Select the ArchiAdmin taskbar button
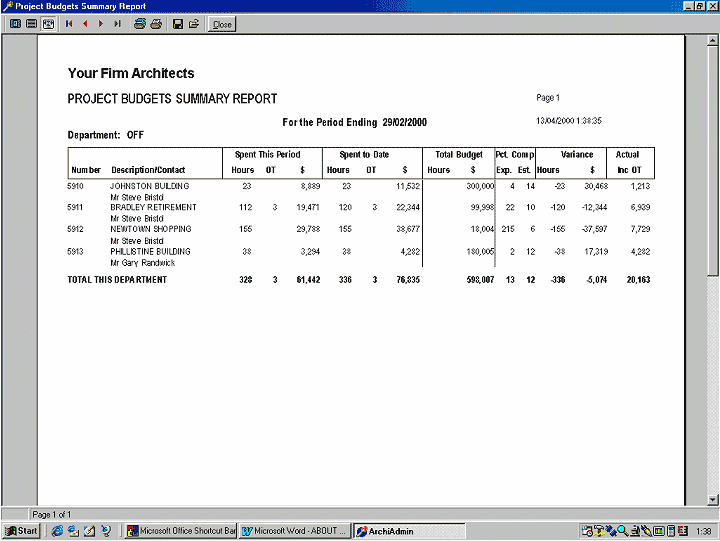This screenshot has width=720, height=541. 409,531
